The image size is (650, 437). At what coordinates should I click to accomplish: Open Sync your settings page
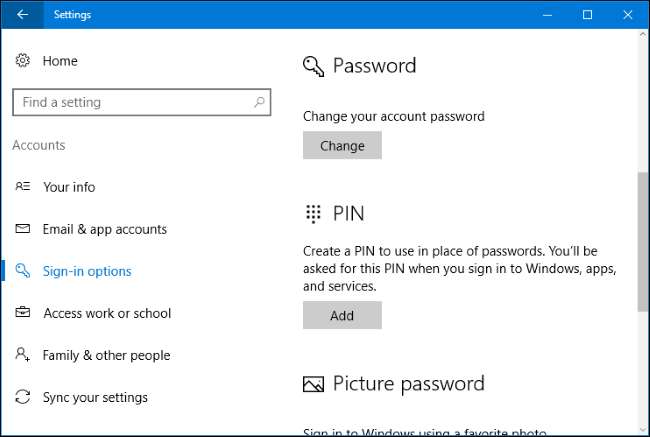(95, 397)
